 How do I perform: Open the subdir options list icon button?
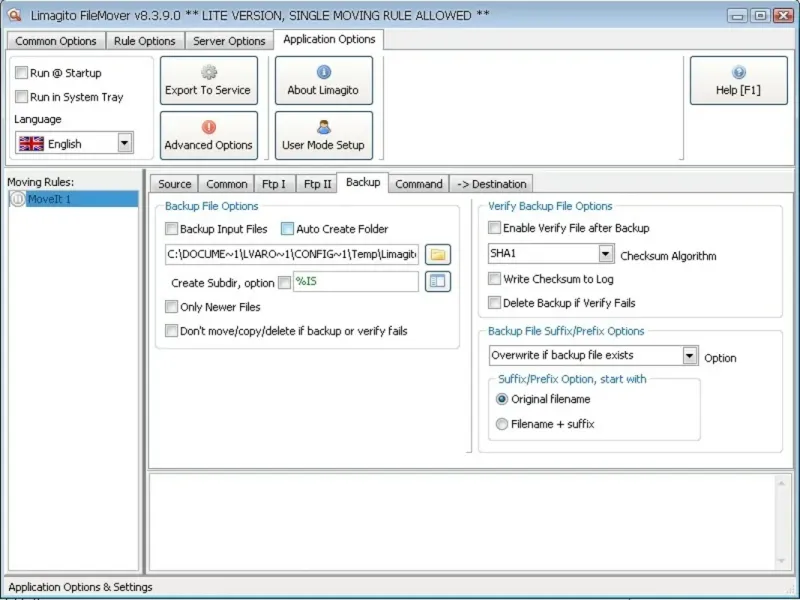(438, 281)
